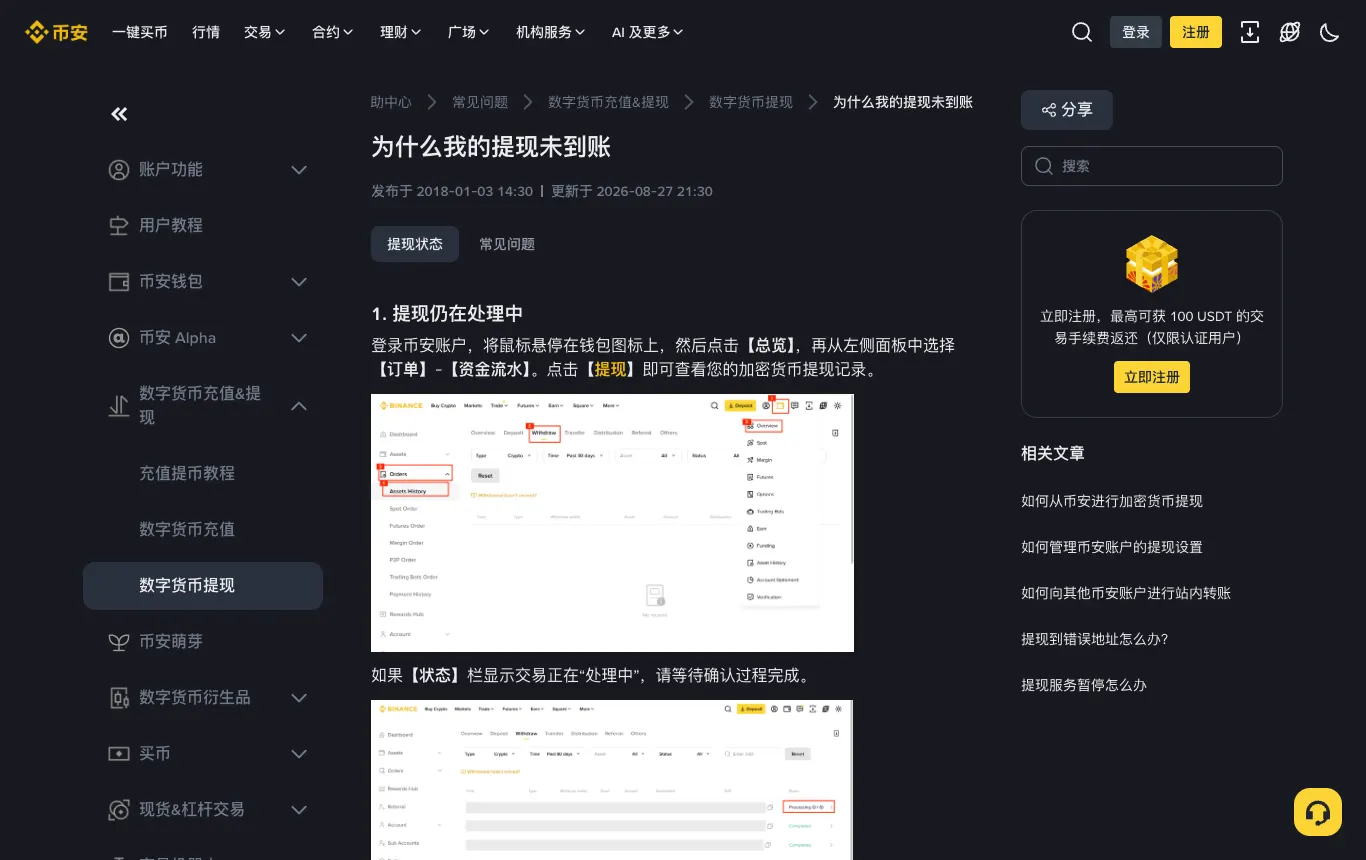Open the Binance logo homepage link
The image size is (1366, 860).
56,32
